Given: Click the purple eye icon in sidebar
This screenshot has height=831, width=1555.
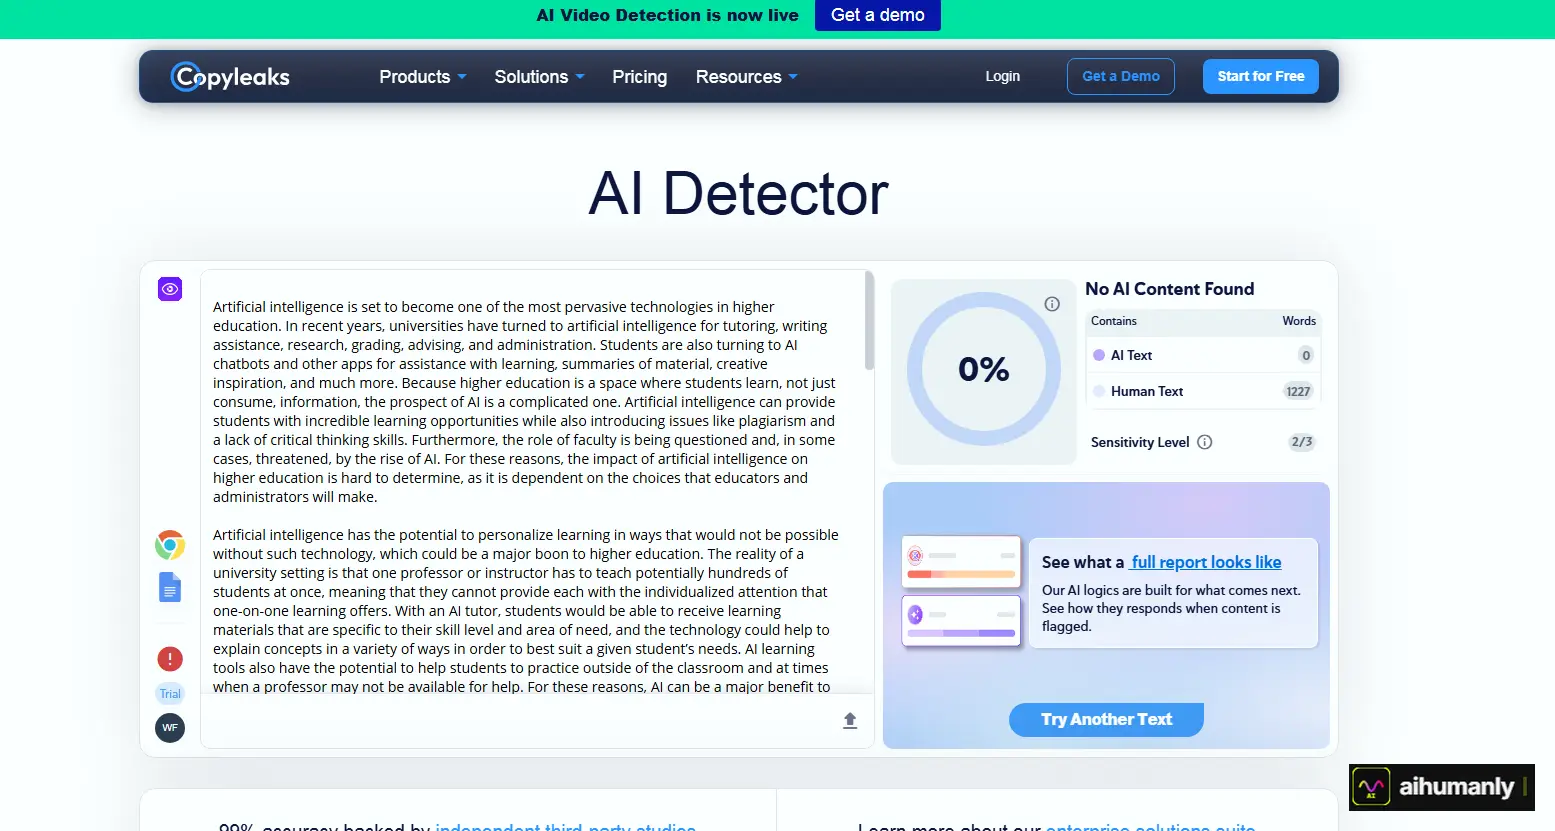Looking at the screenshot, I should click(170, 289).
